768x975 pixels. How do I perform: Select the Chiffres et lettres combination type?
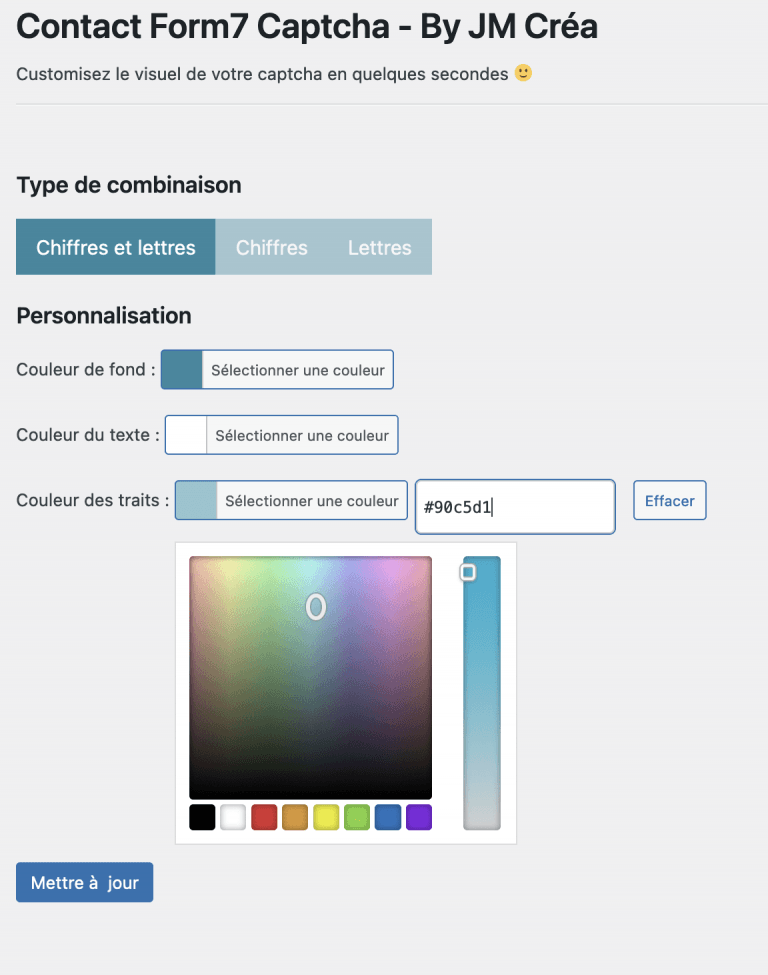click(115, 246)
